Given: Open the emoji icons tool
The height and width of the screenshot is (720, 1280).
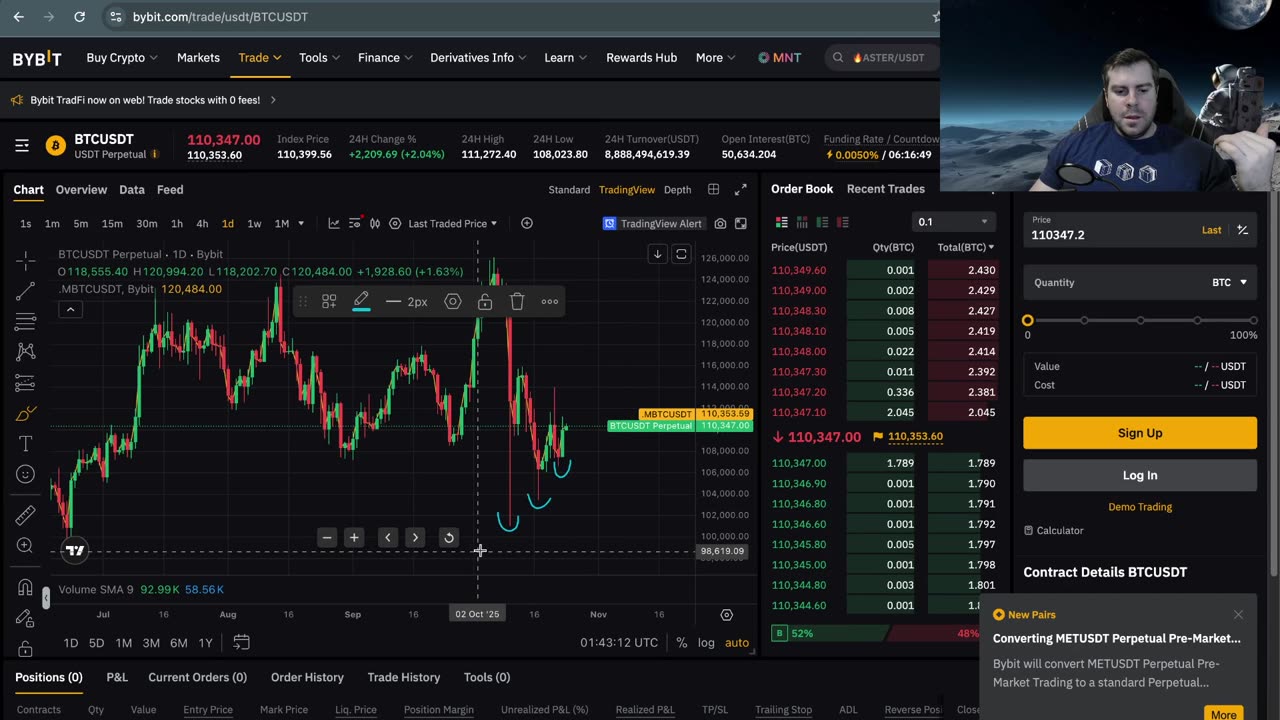Looking at the screenshot, I should (26, 474).
